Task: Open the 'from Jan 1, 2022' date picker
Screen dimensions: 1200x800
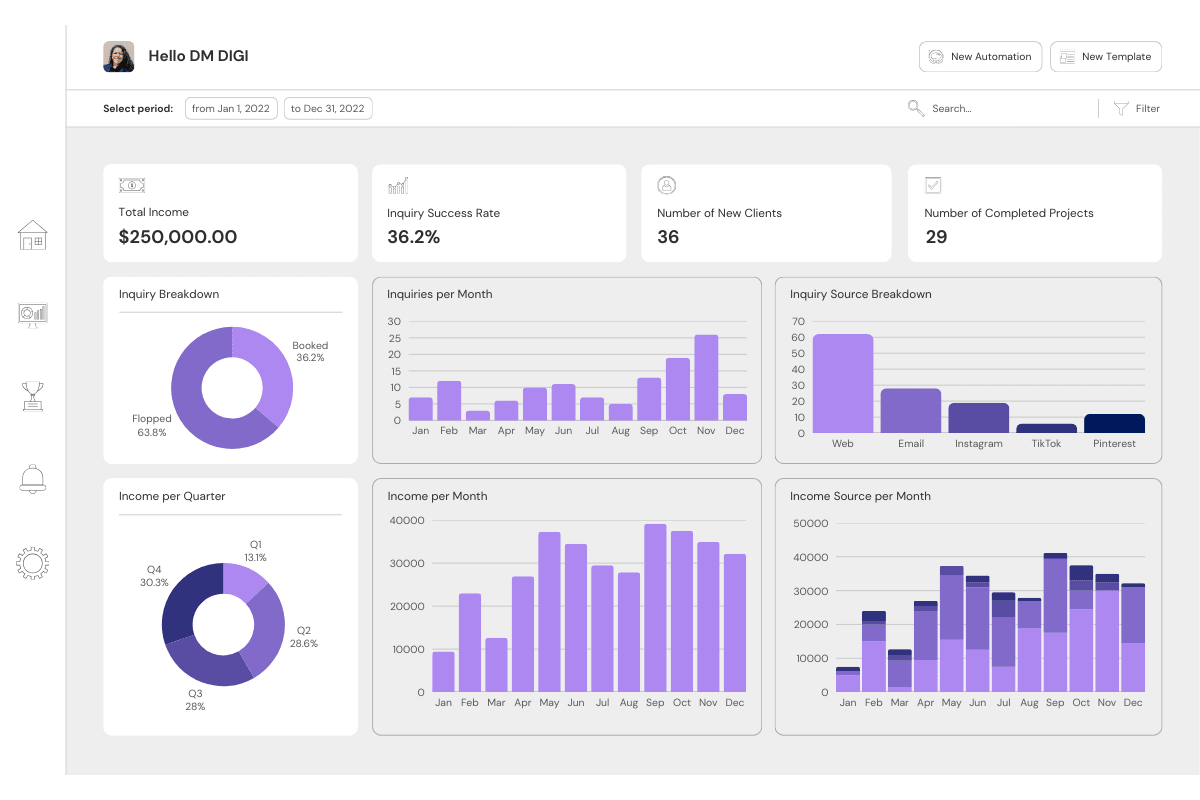Action: (231, 108)
